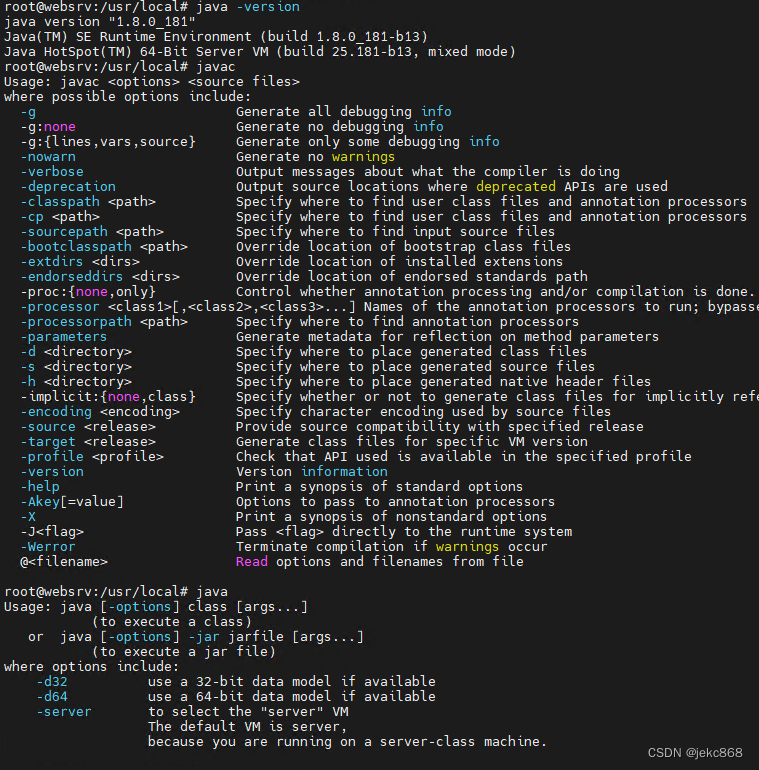Click the '-server' option

click(64, 712)
